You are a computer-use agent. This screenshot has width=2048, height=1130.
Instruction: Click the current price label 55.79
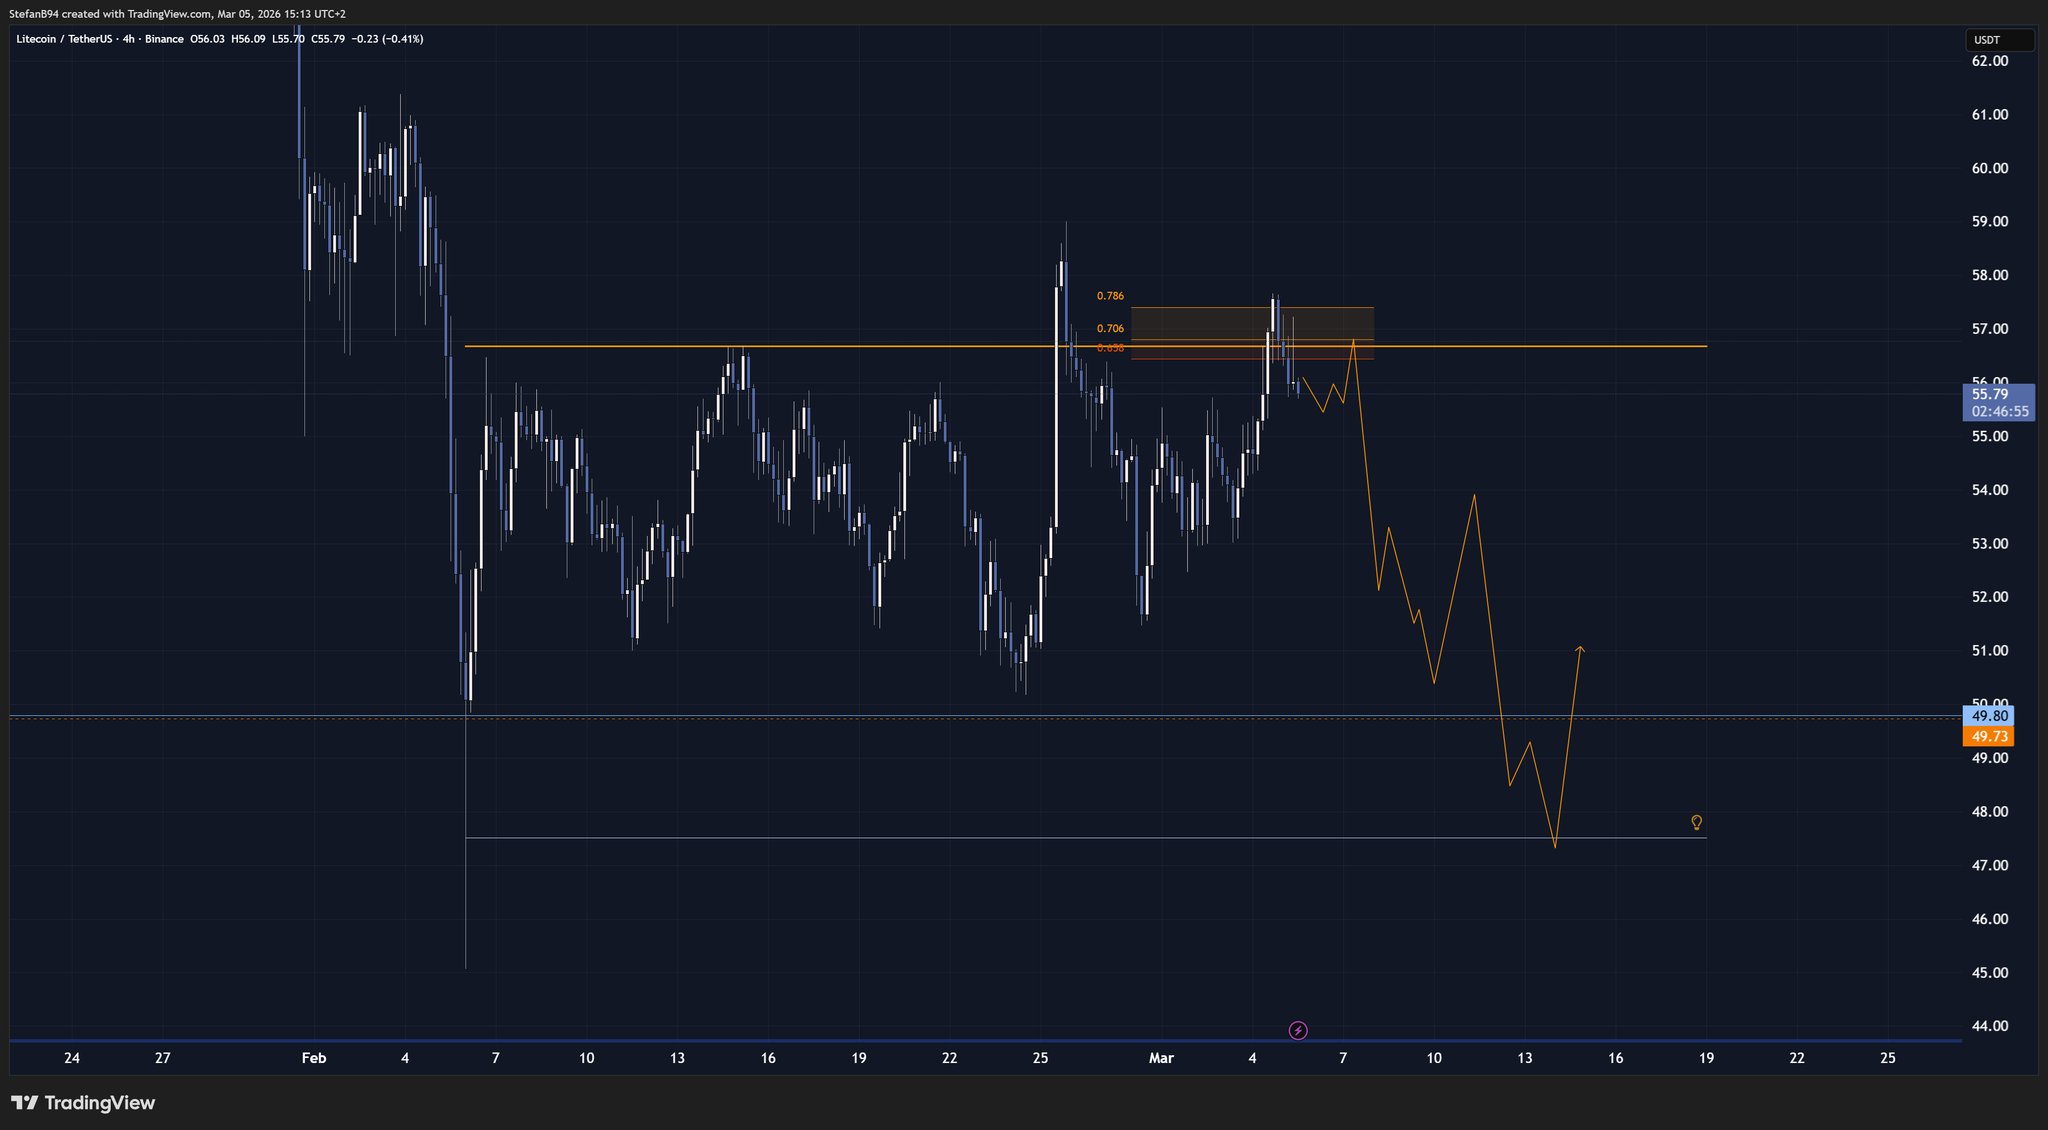tap(1990, 394)
